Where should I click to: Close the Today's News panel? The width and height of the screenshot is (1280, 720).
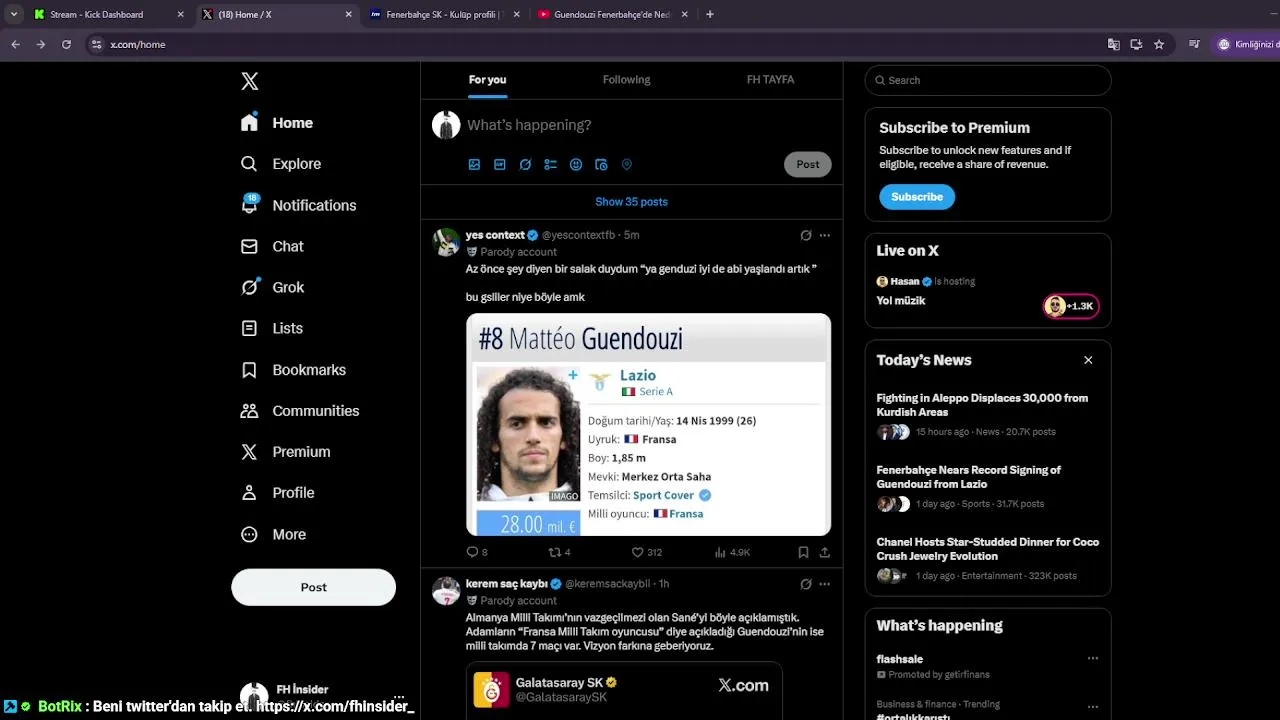pyautogui.click(x=1088, y=360)
